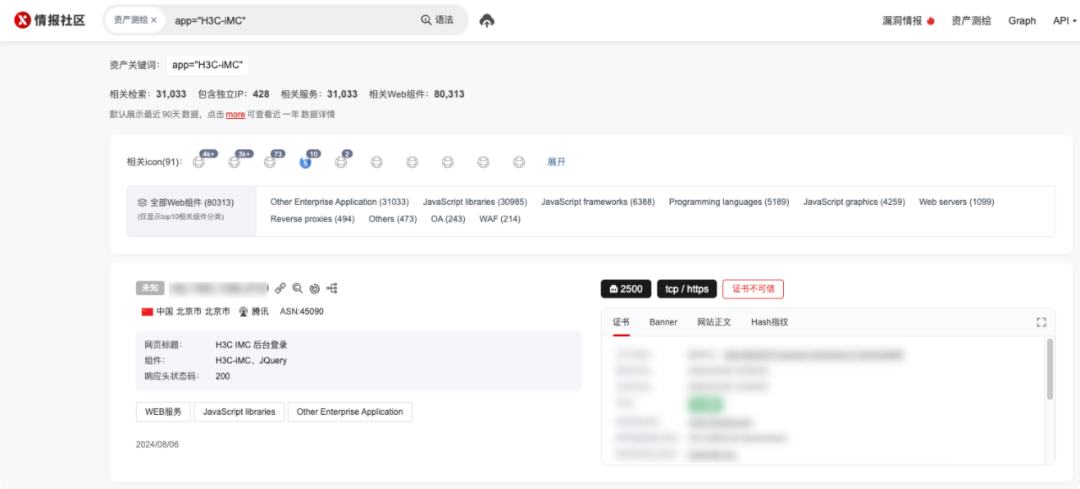Click the tree graph icon beside the IP

(333, 288)
